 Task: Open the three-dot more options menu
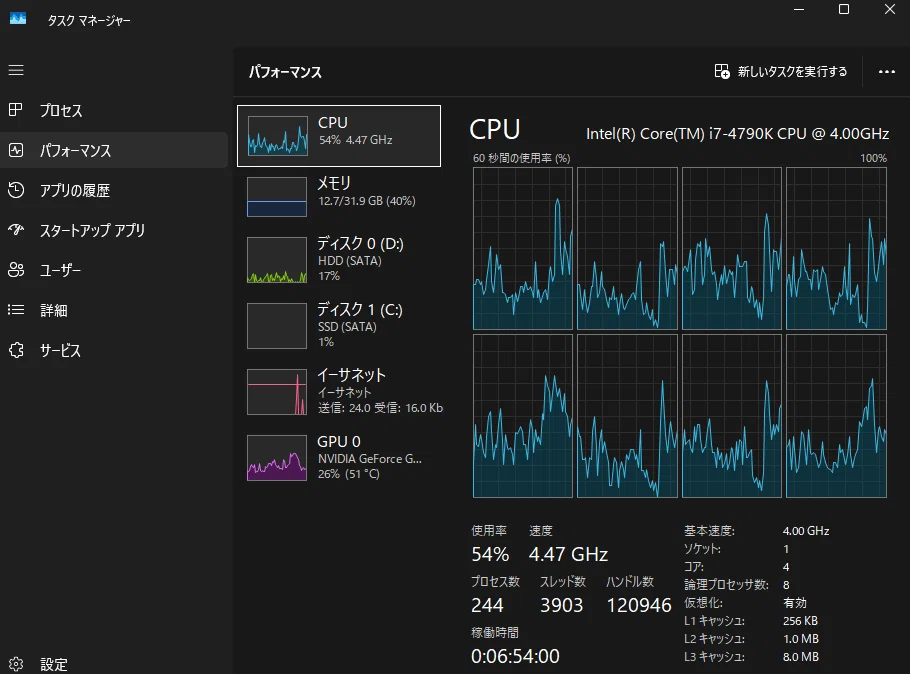(x=886, y=71)
